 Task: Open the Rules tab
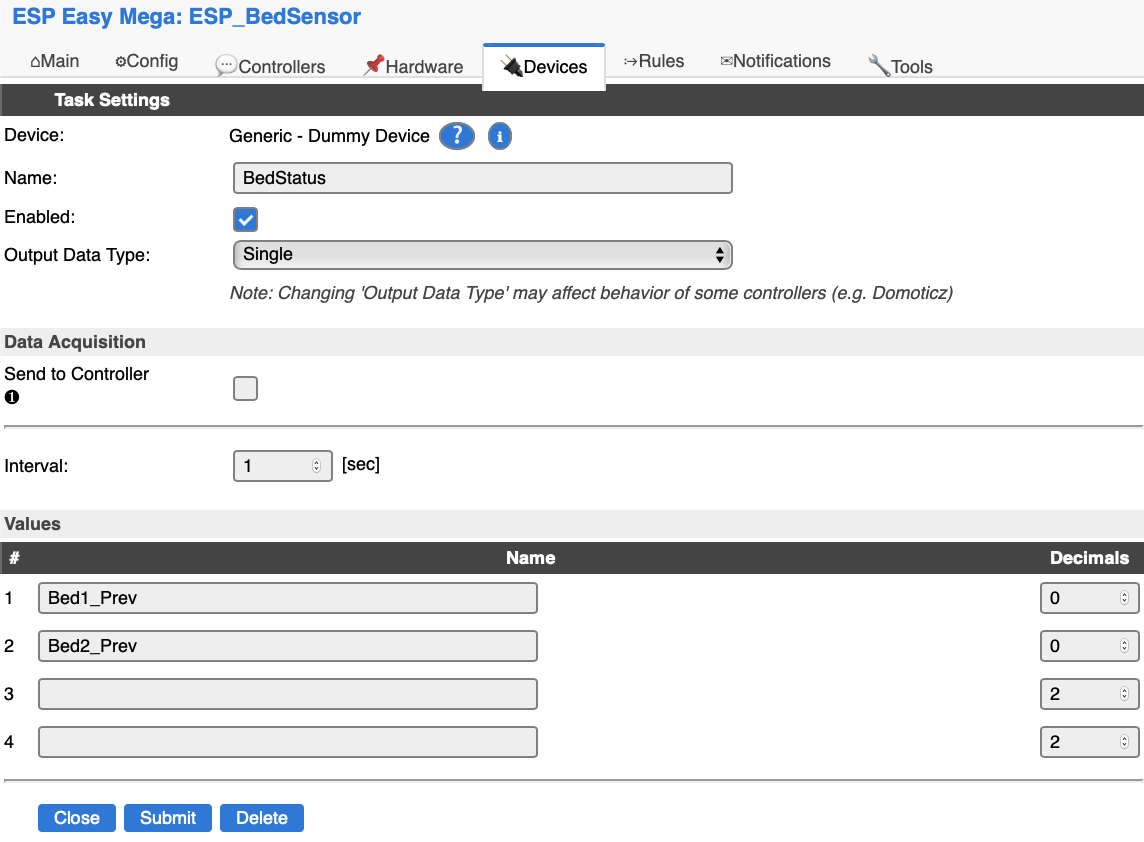coord(654,61)
